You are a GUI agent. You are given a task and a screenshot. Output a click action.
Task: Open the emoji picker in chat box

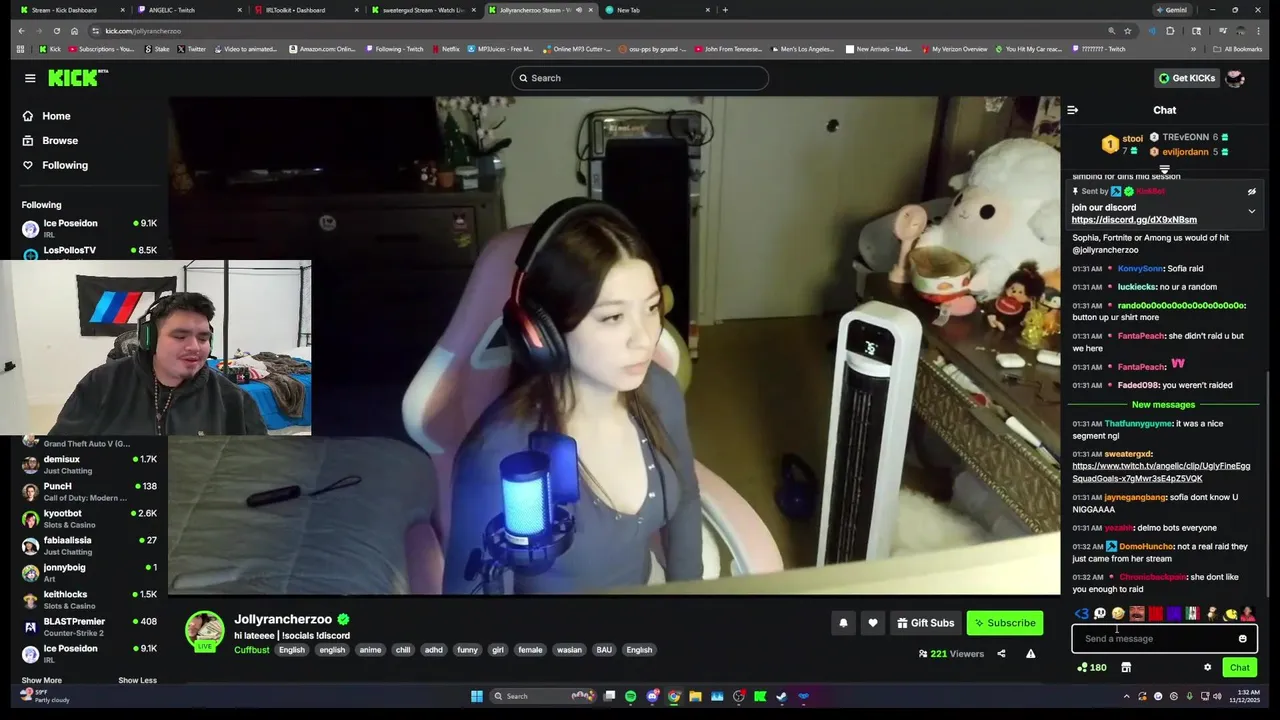[1243, 639]
